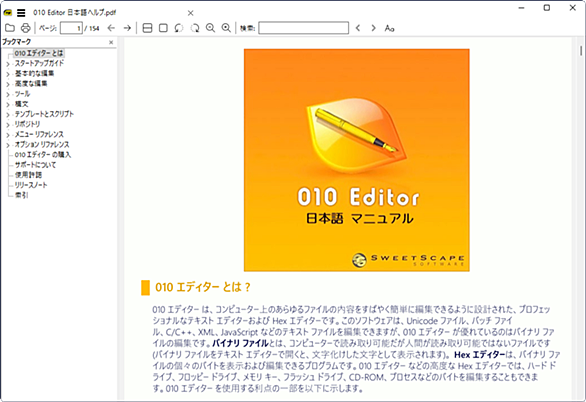Open bookmark スタートアップガイド
The width and height of the screenshot is (586, 402).
tap(39, 63)
